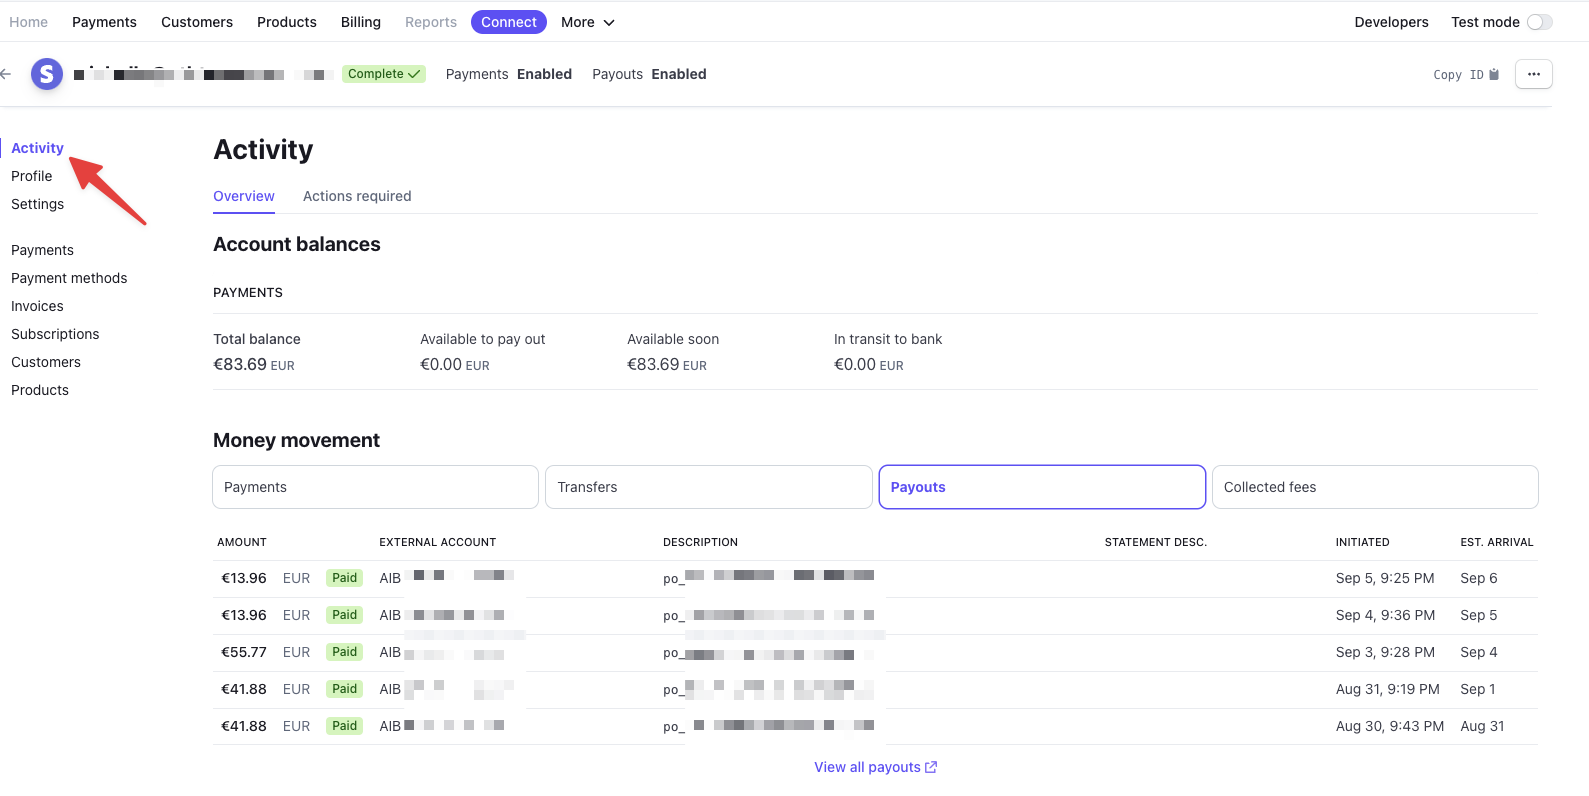1589x796 pixels.
Task: Click the account avatar S icon
Action: tap(47, 74)
